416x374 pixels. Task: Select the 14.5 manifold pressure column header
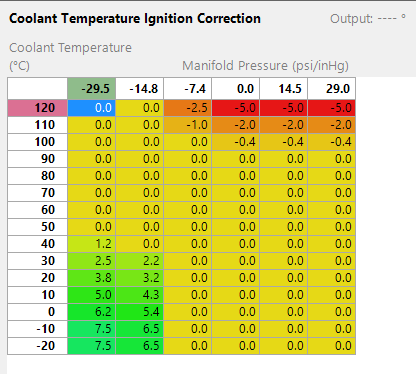(x=284, y=89)
